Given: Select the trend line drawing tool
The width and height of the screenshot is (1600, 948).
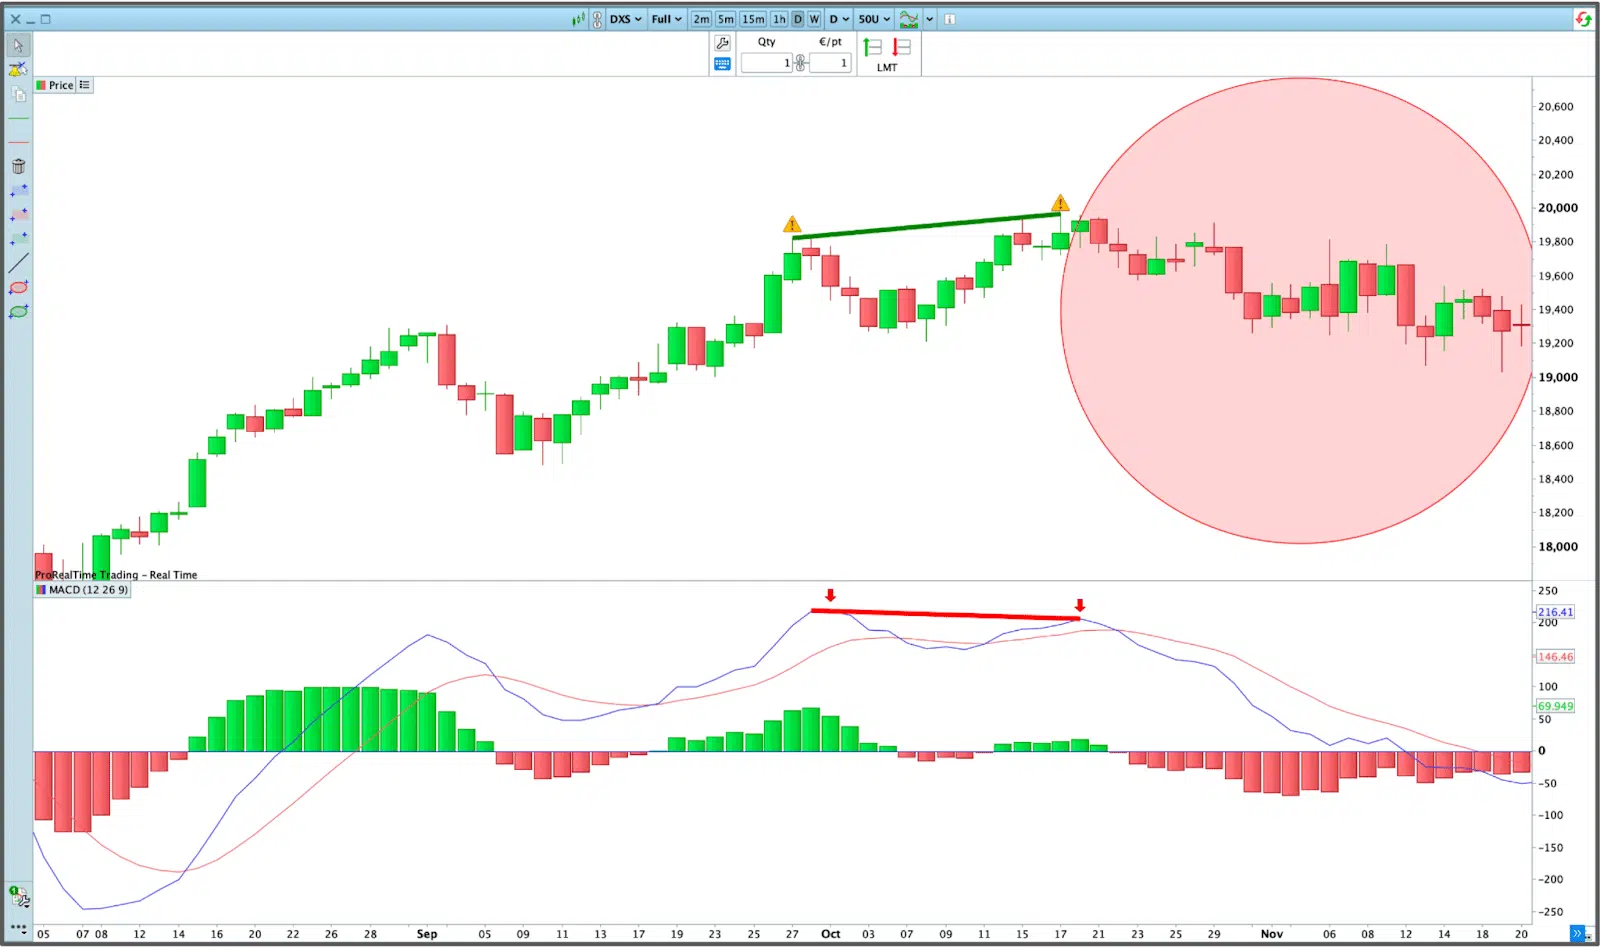Looking at the screenshot, I should click(x=18, y=262).
